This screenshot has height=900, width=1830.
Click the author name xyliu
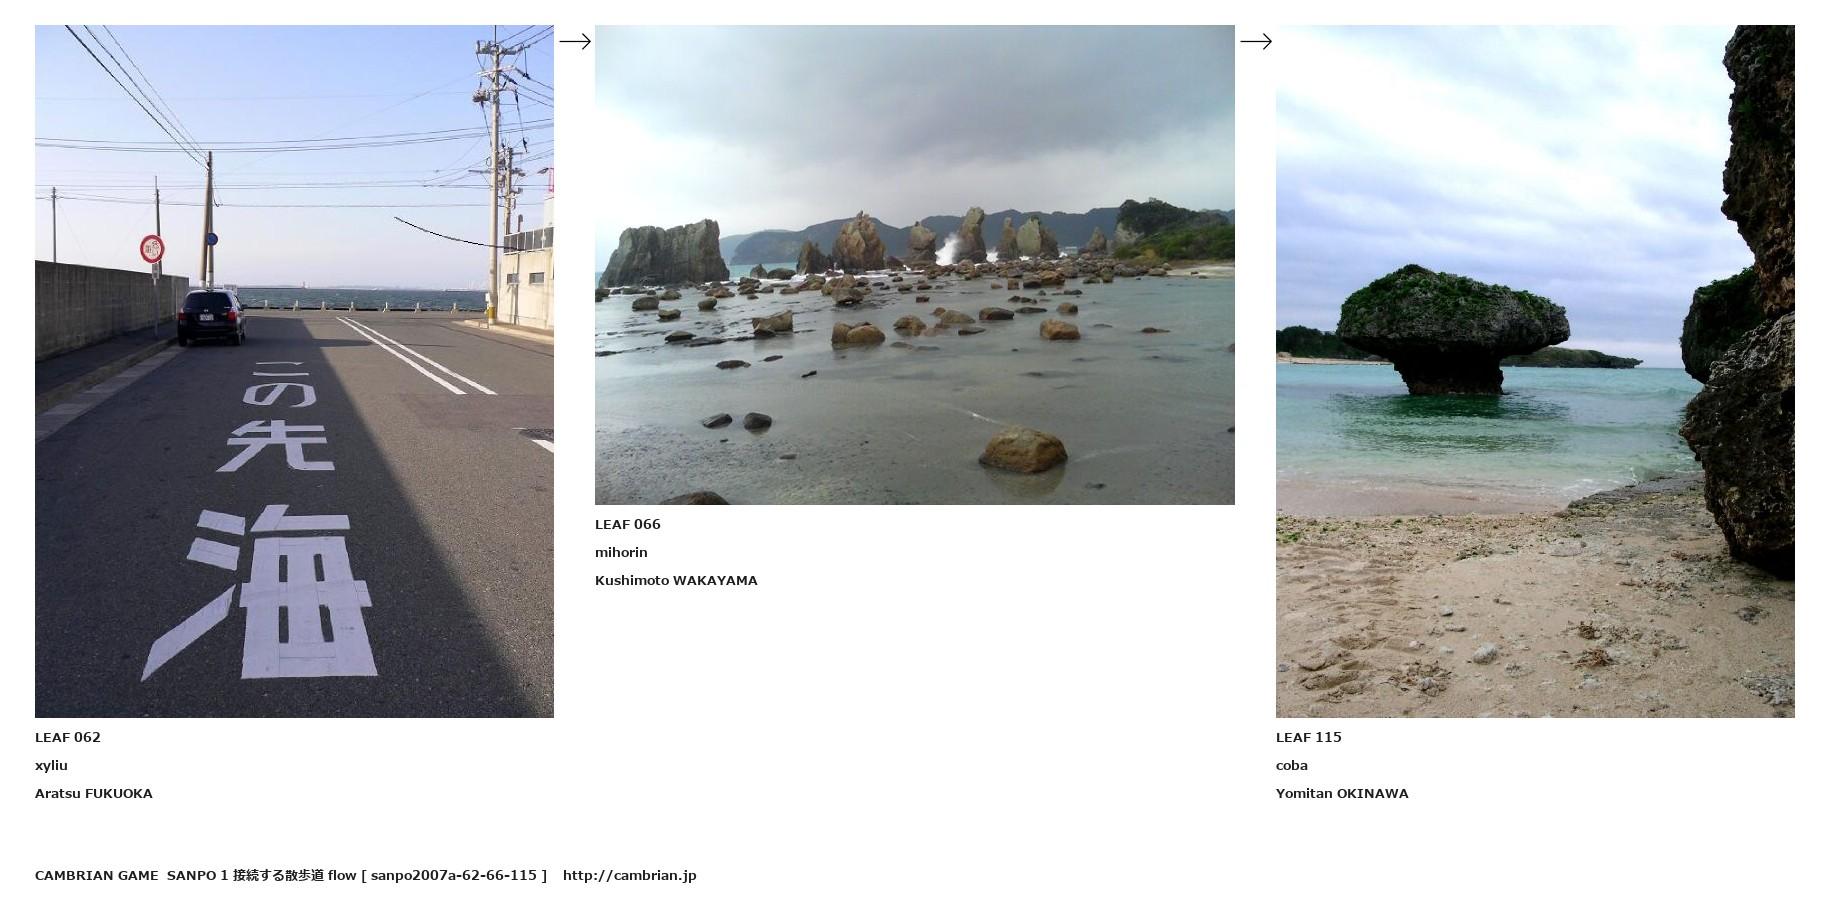click(x=51, y=765)
